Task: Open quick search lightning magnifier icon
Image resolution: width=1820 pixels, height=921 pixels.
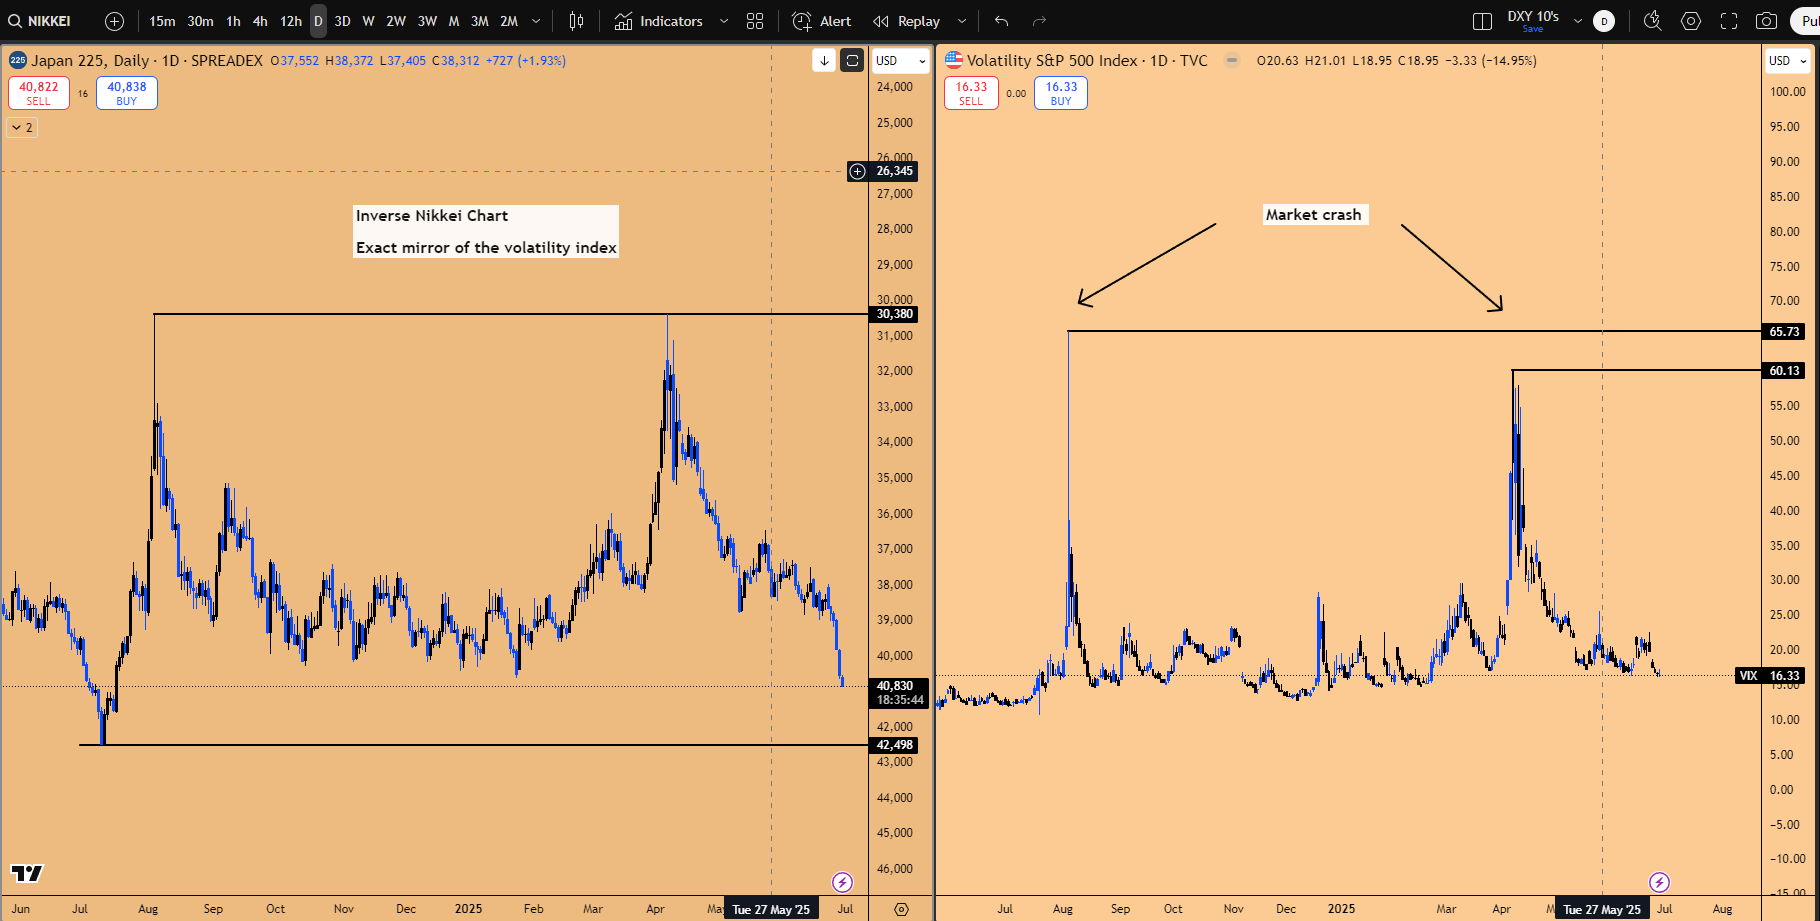Action: 1653,21
